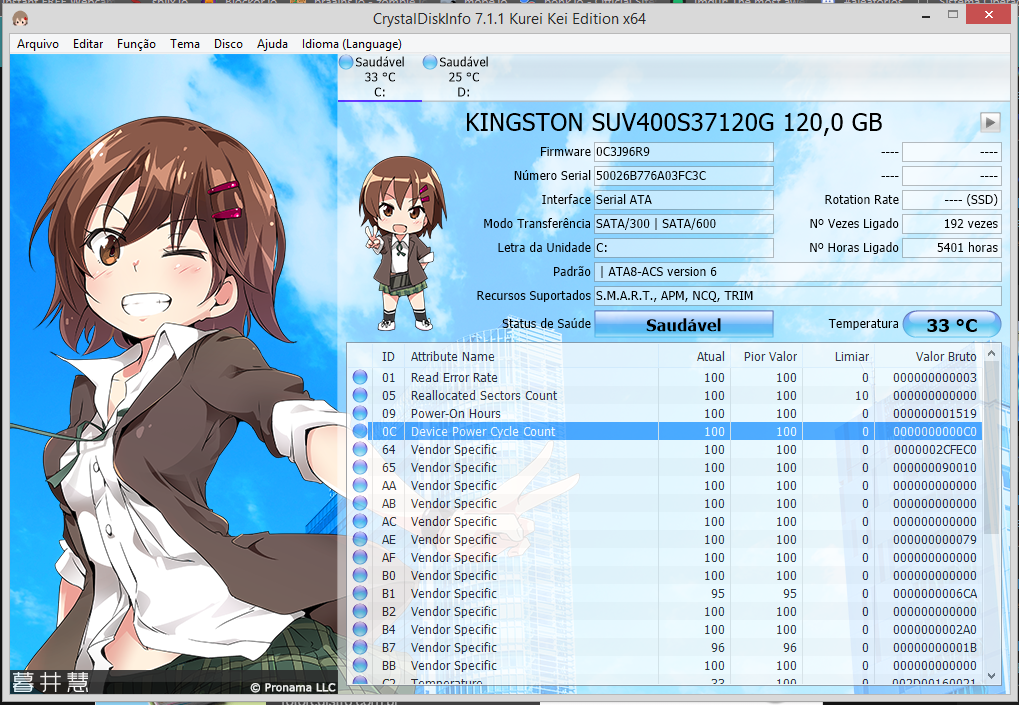The image size is (1019, 705).
Task: Click the status icon for attribute B2
Action: coord(360,611)
